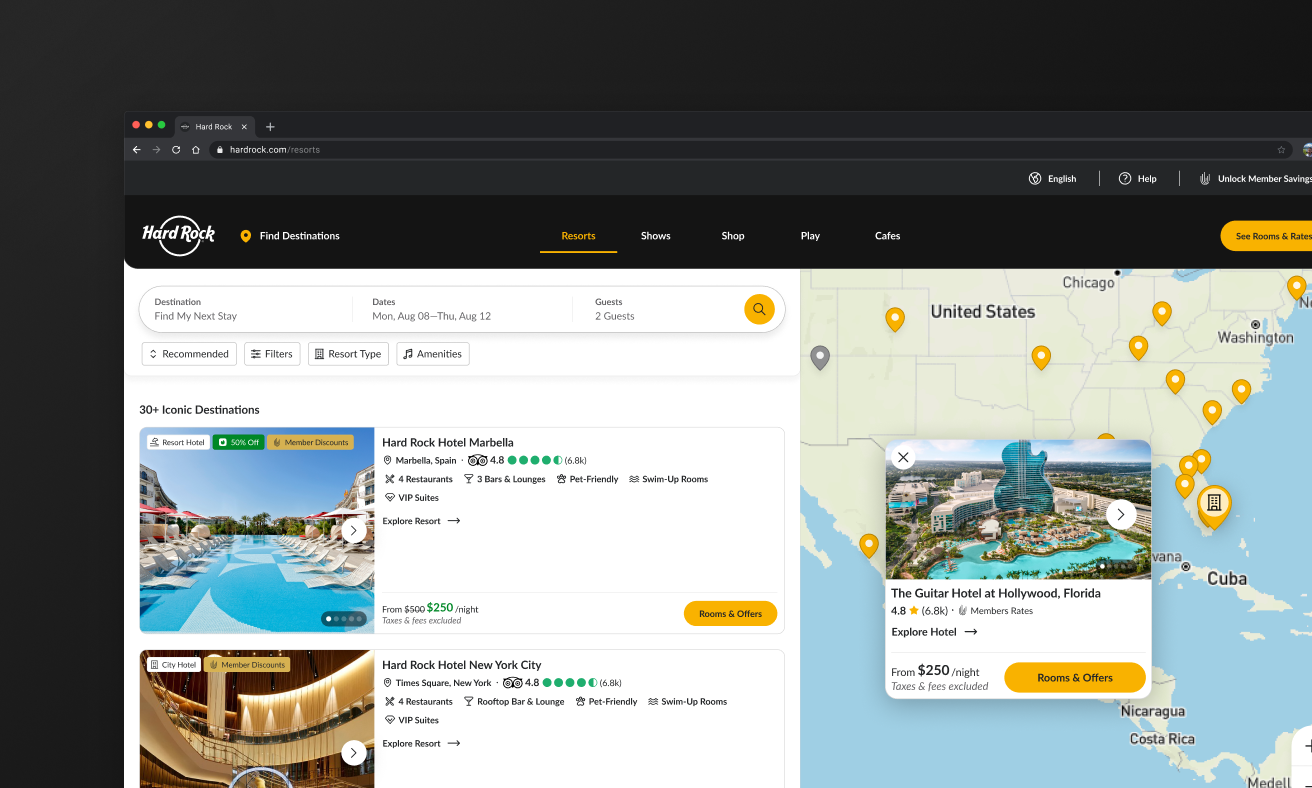Screen dimensions: 1312x788
Task: Open the Dates picker field
Action: [x=461, y=309]
